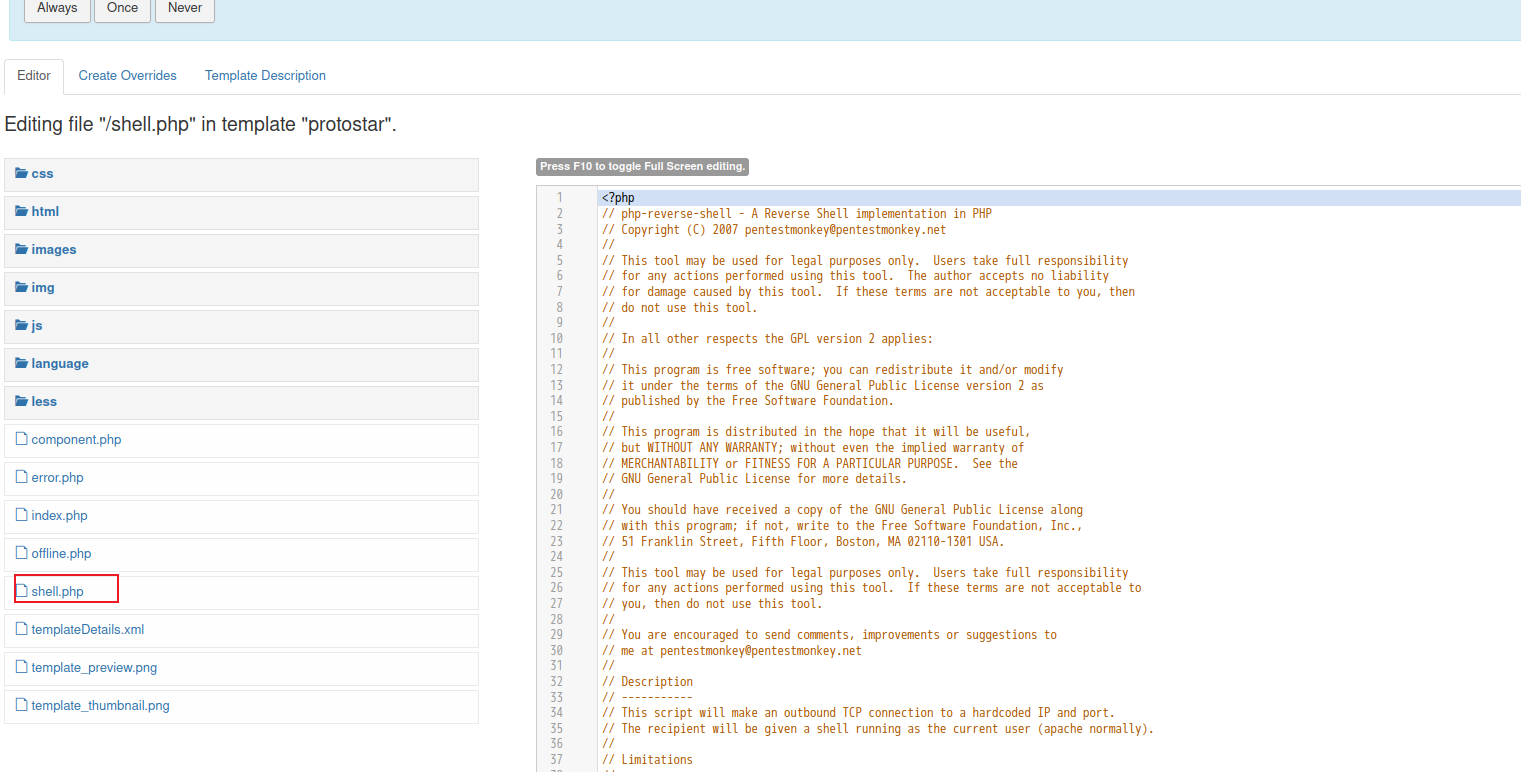Click the language folder icon
The width and height of the screenshot is (1521, 772).
click(x=22, y=363)
